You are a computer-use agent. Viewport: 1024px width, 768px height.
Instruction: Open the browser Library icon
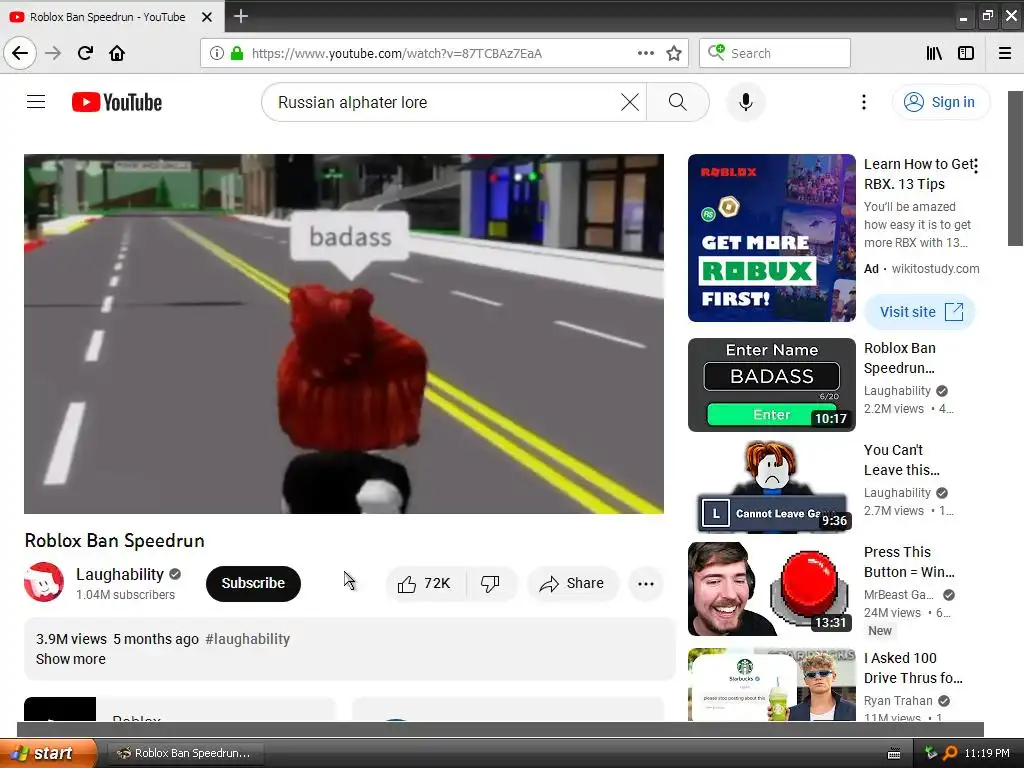[x=934, y=53]
